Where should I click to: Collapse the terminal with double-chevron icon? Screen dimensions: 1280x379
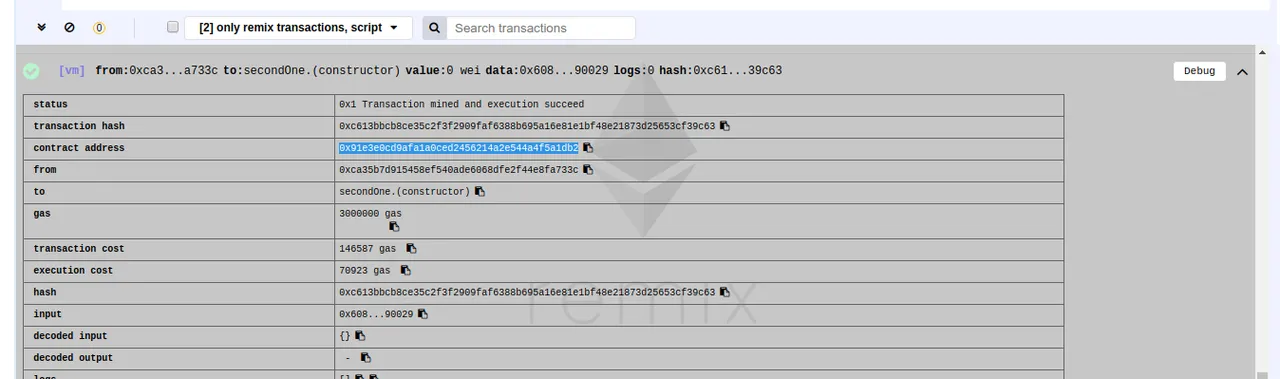coord(41,28)
